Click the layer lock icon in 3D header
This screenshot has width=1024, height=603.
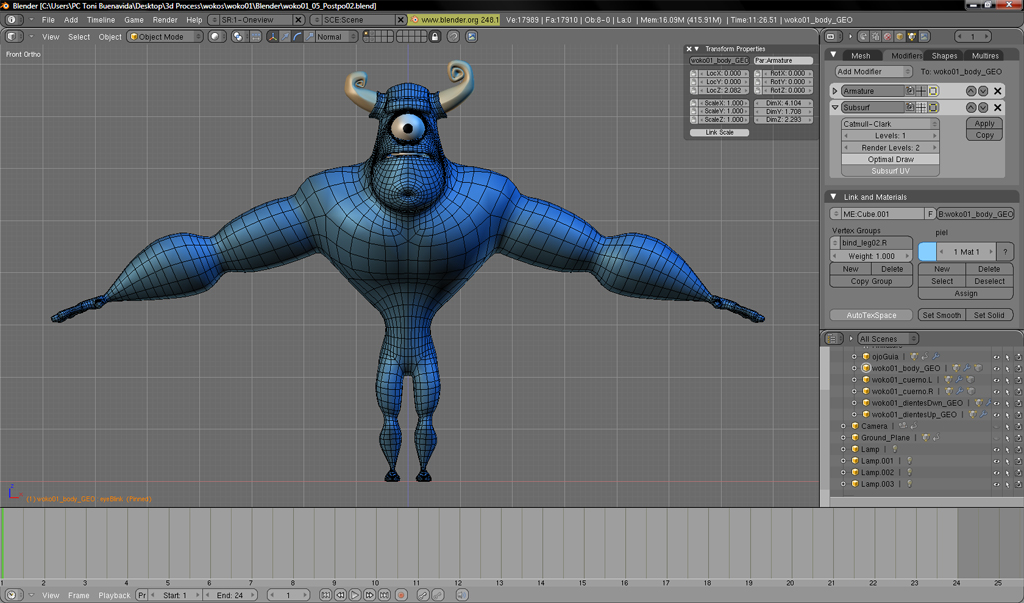(x=434, y=37)
